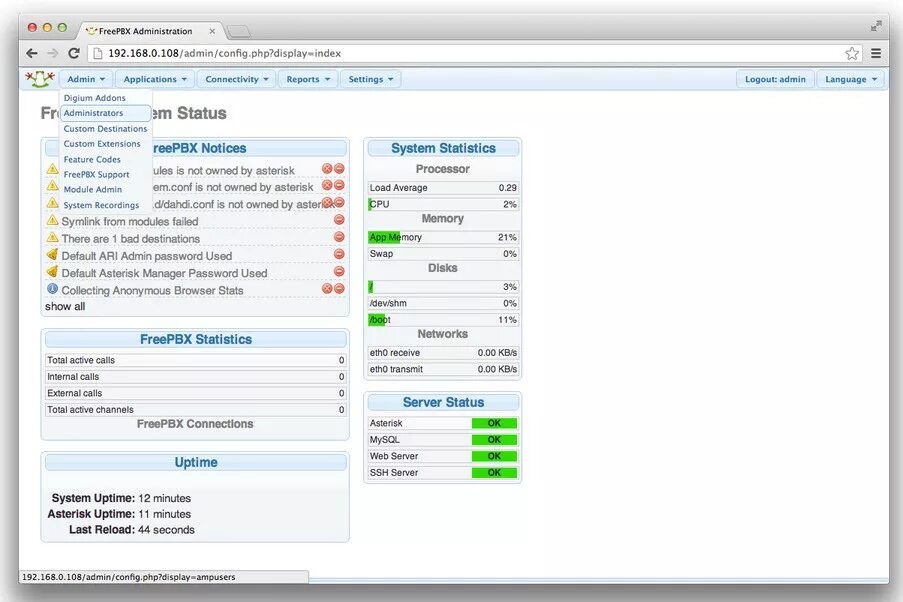This screenshot has width=903, height=602.
Task: Click the 'Total active calls' row
Action: point(196,360)
